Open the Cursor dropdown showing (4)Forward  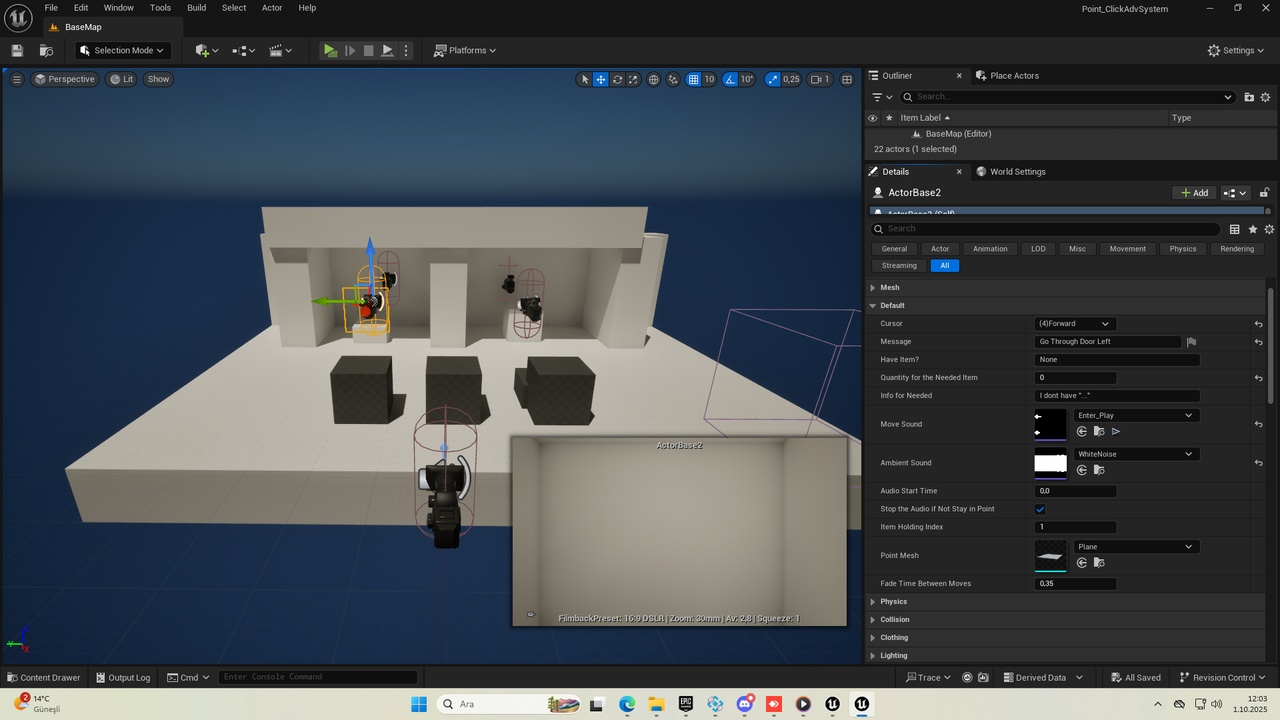click(x=1075, y=324)
